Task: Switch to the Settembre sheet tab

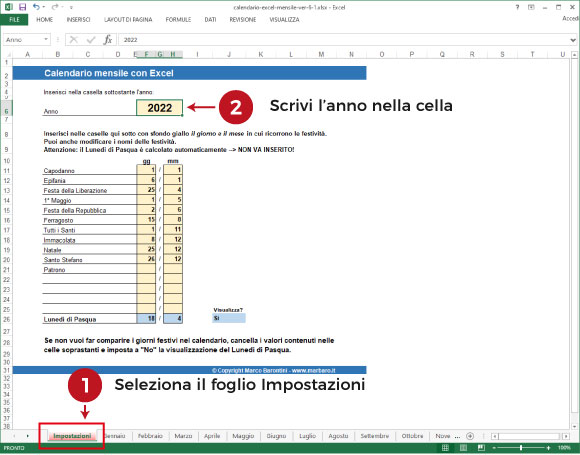Action: click(375, 436)
